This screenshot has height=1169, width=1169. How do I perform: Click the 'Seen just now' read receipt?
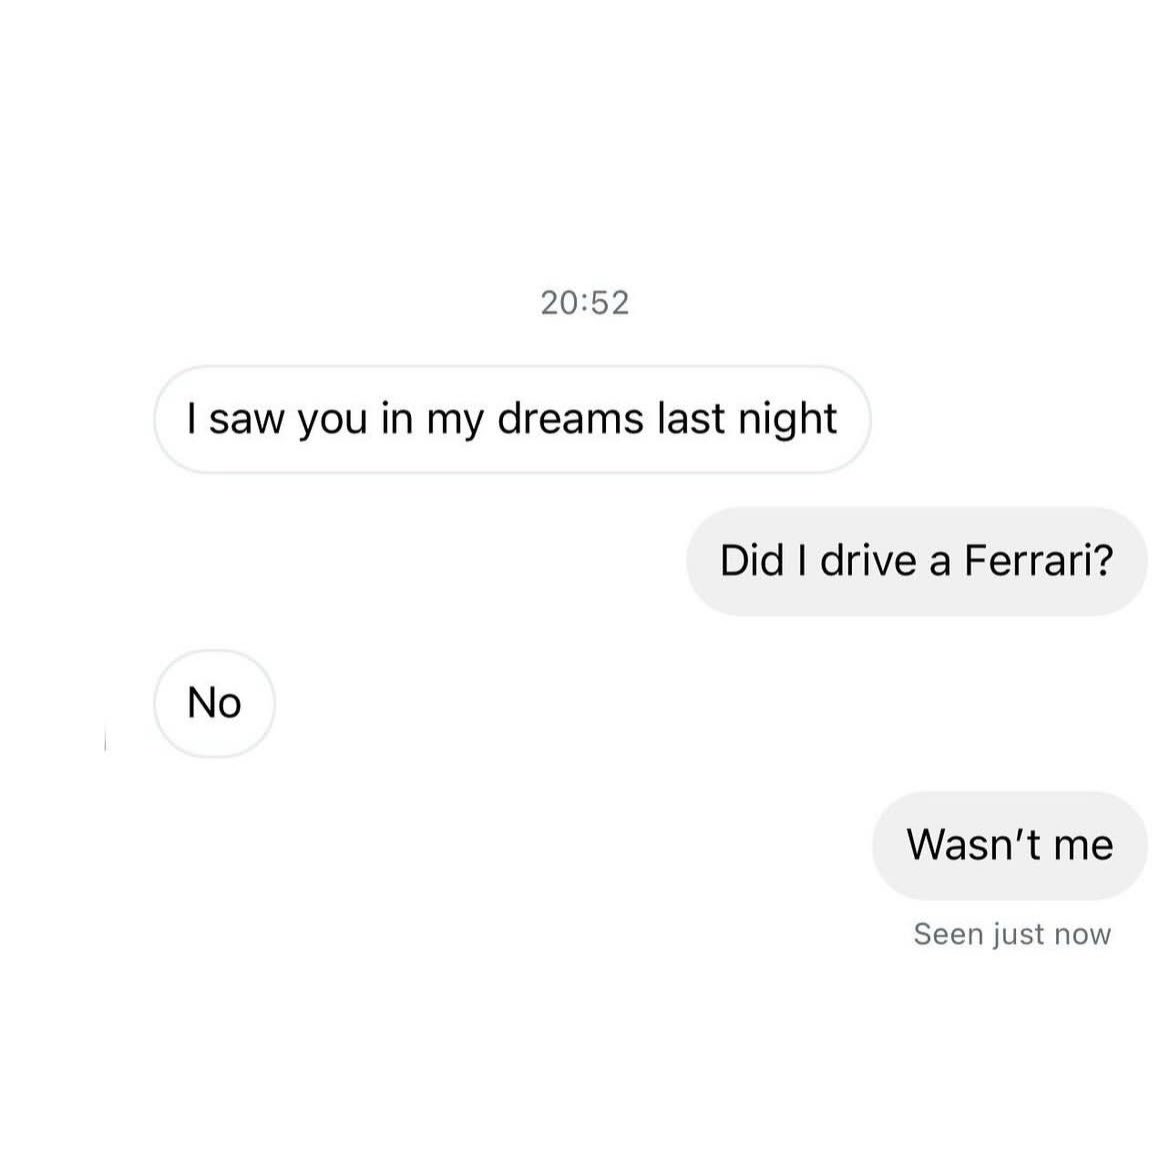tap(1012, 933)
